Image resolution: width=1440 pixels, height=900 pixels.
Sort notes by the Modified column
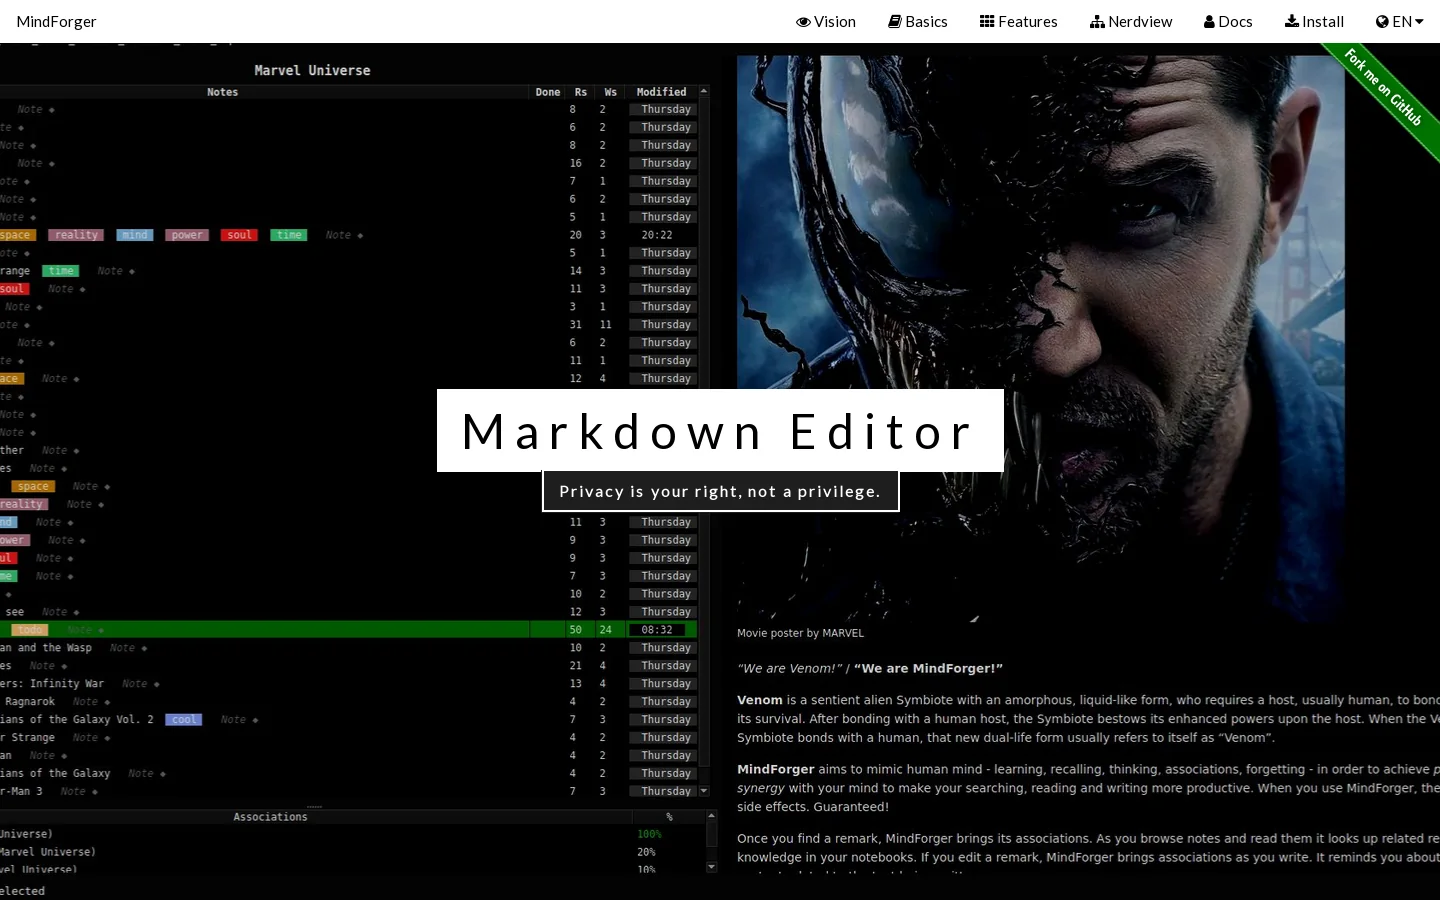pyautogui.click(x=661, y=92)
